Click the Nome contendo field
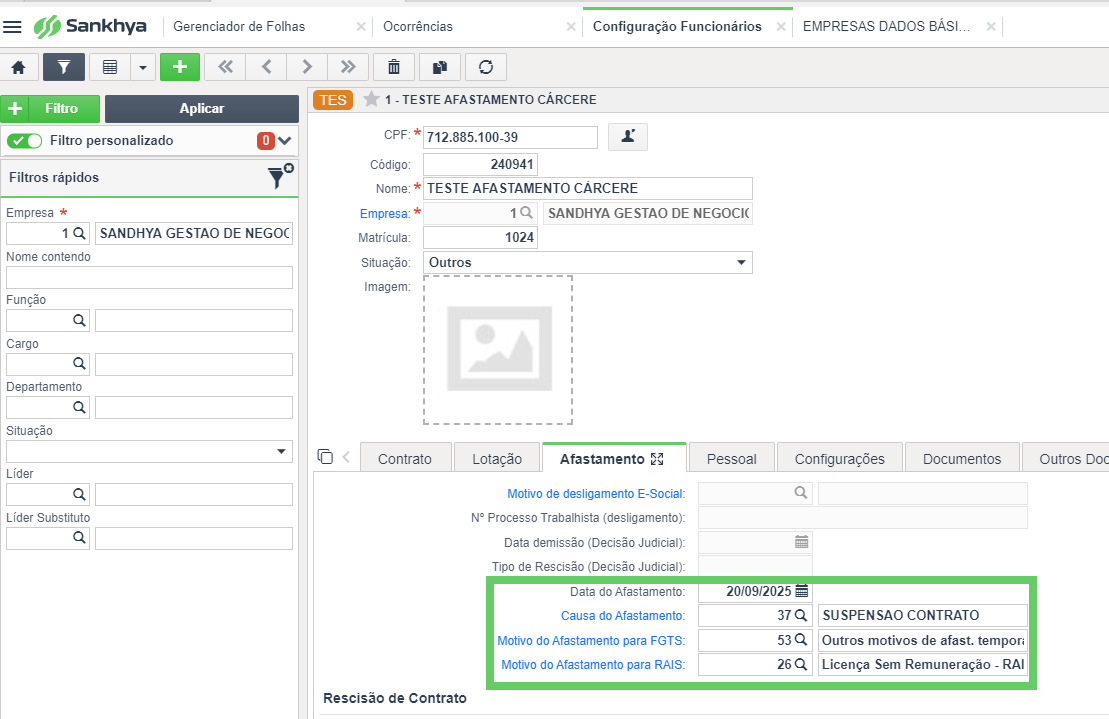Viewport: 1109px width, 719px height. [149, 277]
